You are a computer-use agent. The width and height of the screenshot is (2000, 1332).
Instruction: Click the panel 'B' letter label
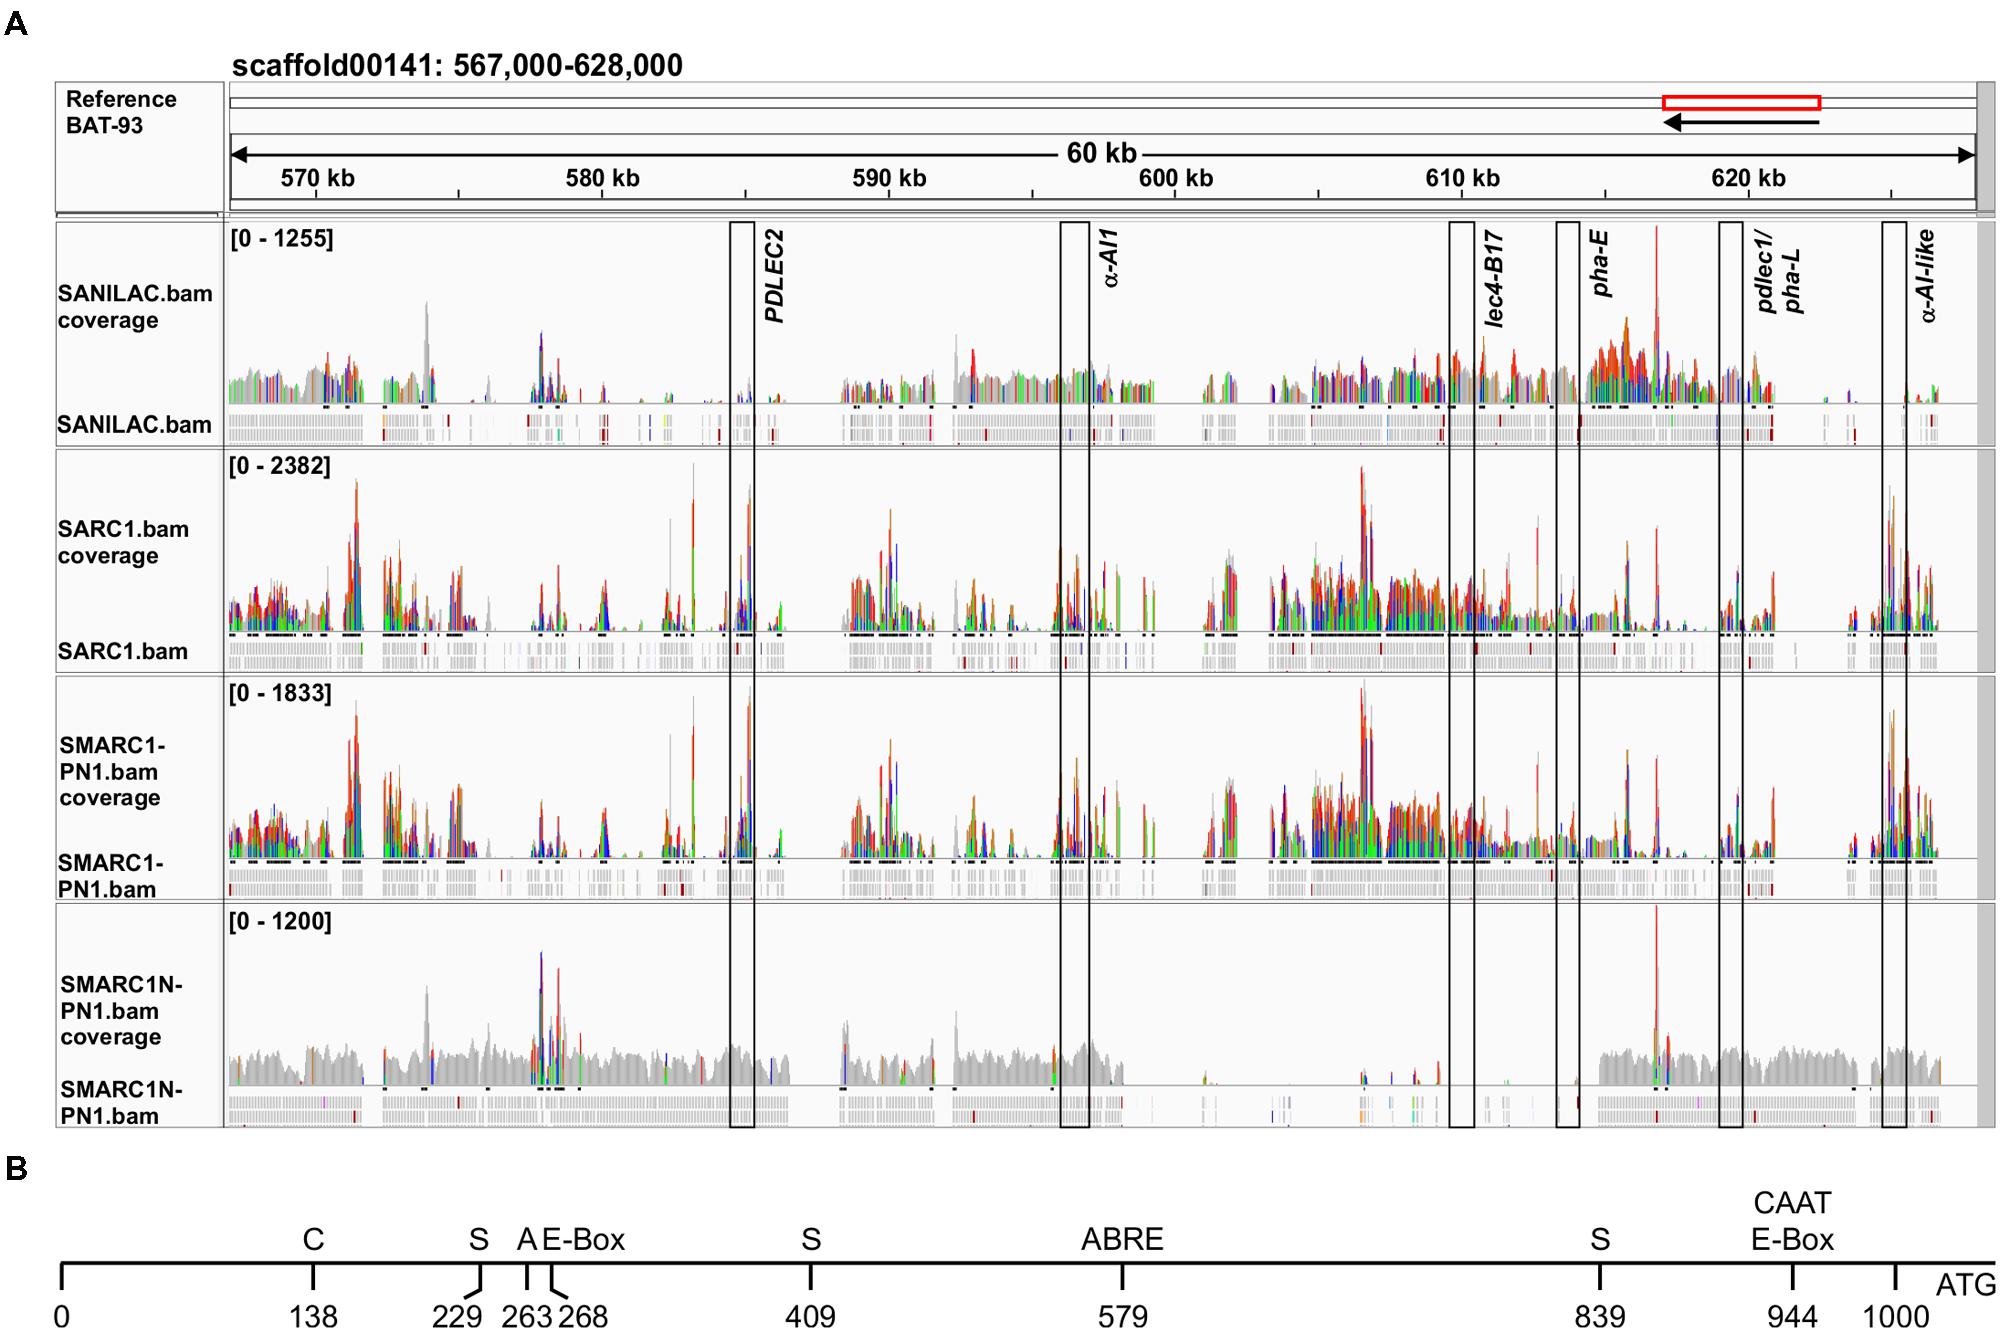16,1168
